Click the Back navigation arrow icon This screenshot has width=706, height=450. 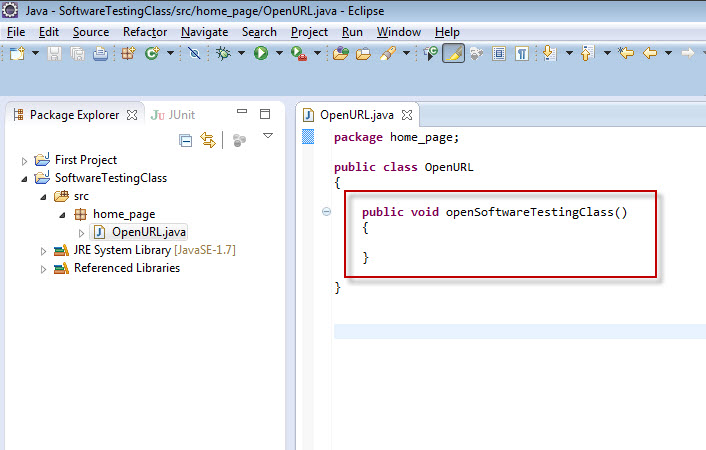pos(650,54)
